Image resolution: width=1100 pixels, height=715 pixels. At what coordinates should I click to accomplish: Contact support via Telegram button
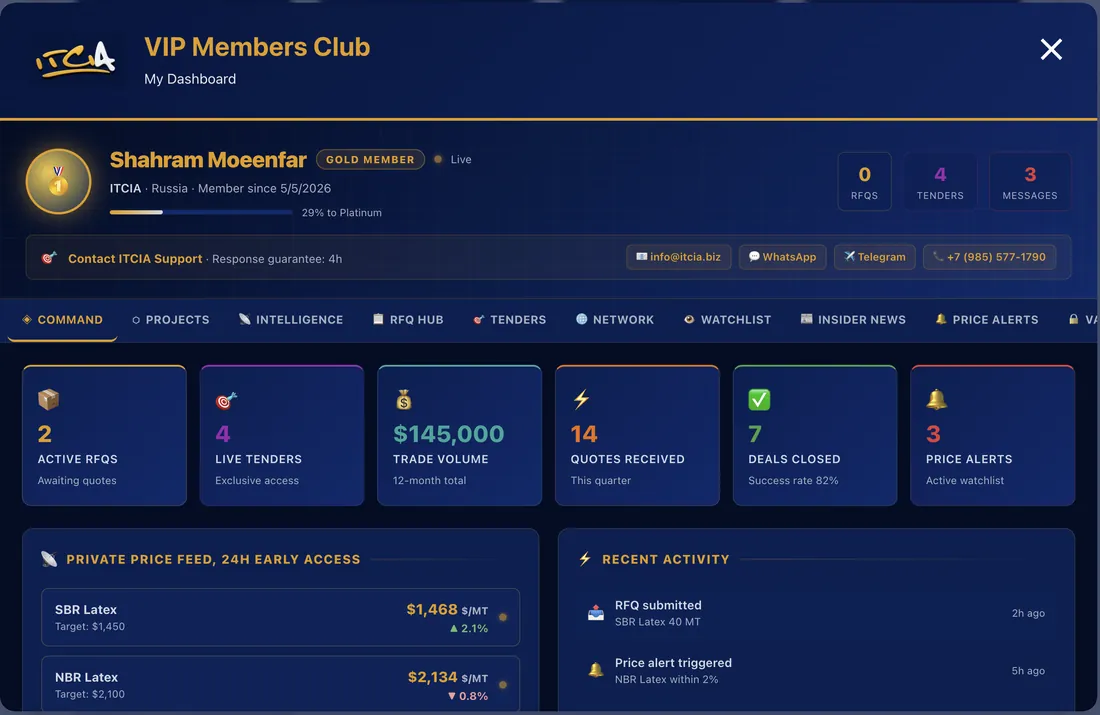pyautogui.click(x=875, y=257)
